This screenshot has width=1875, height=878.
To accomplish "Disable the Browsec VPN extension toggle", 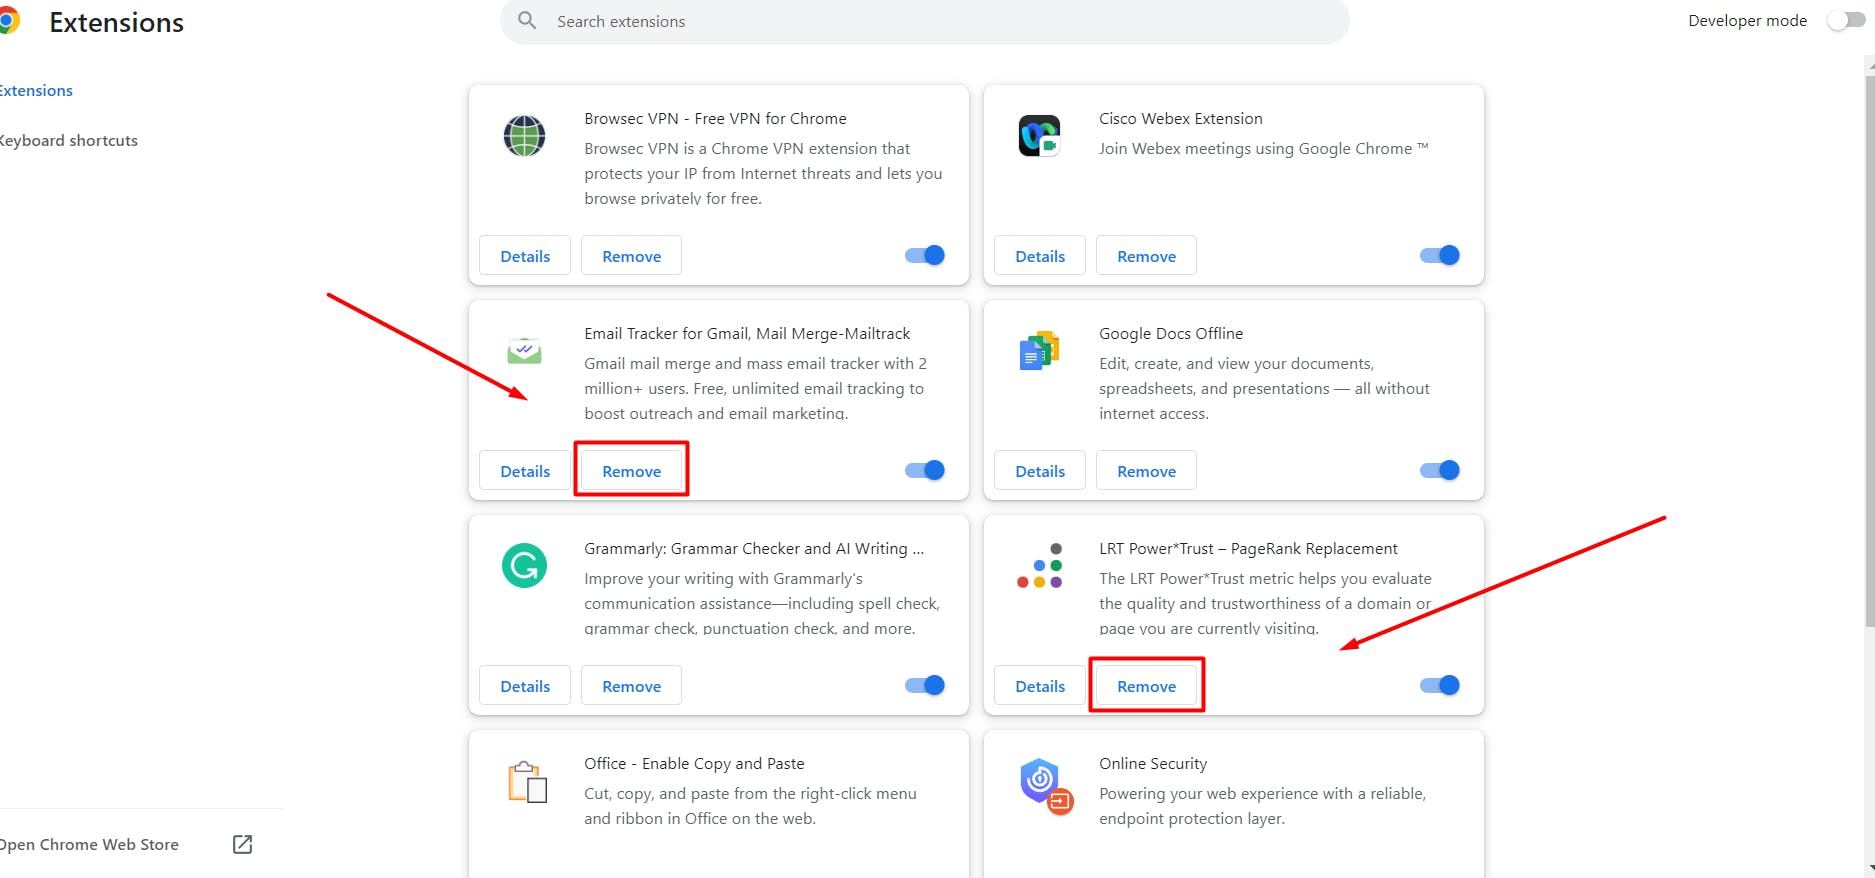I will (925, 255).
